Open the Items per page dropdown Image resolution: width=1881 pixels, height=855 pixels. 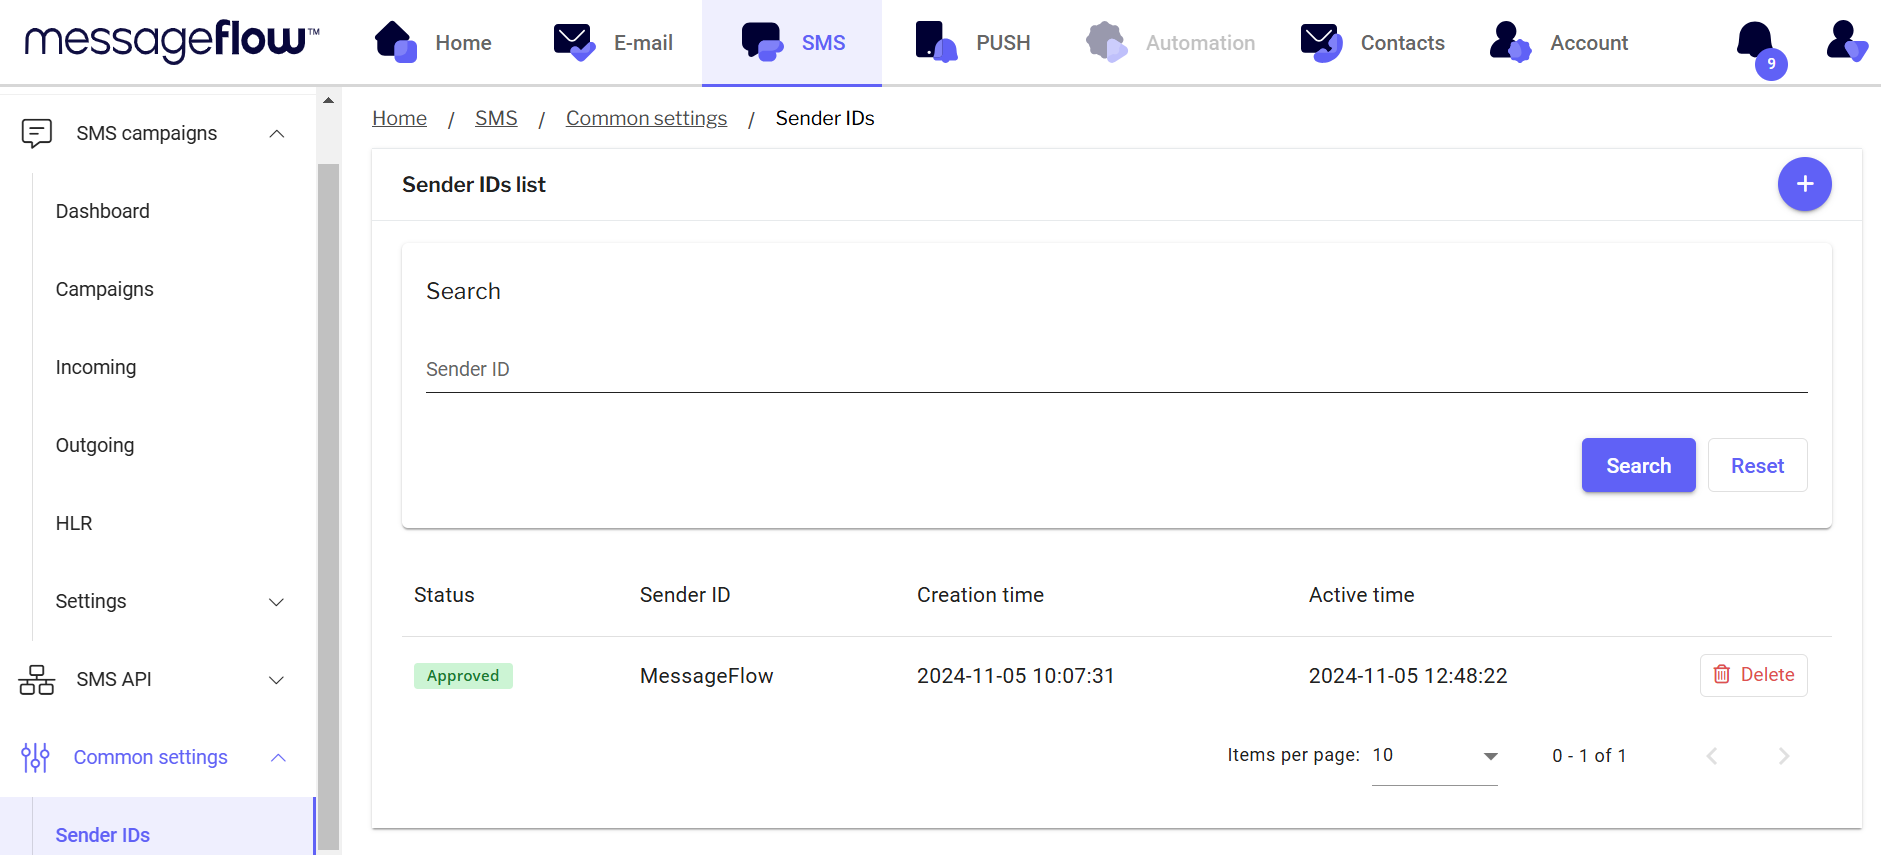(1434, 756)
